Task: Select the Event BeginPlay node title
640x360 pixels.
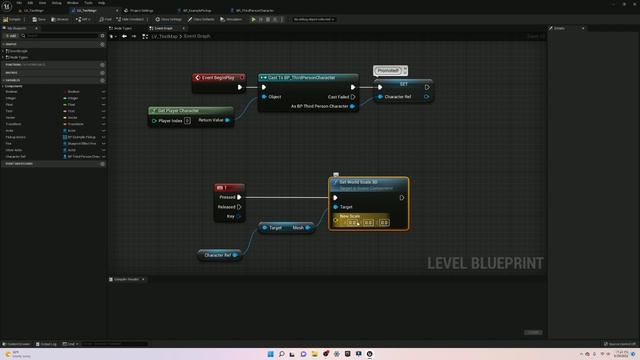Action: click(218, 78)
